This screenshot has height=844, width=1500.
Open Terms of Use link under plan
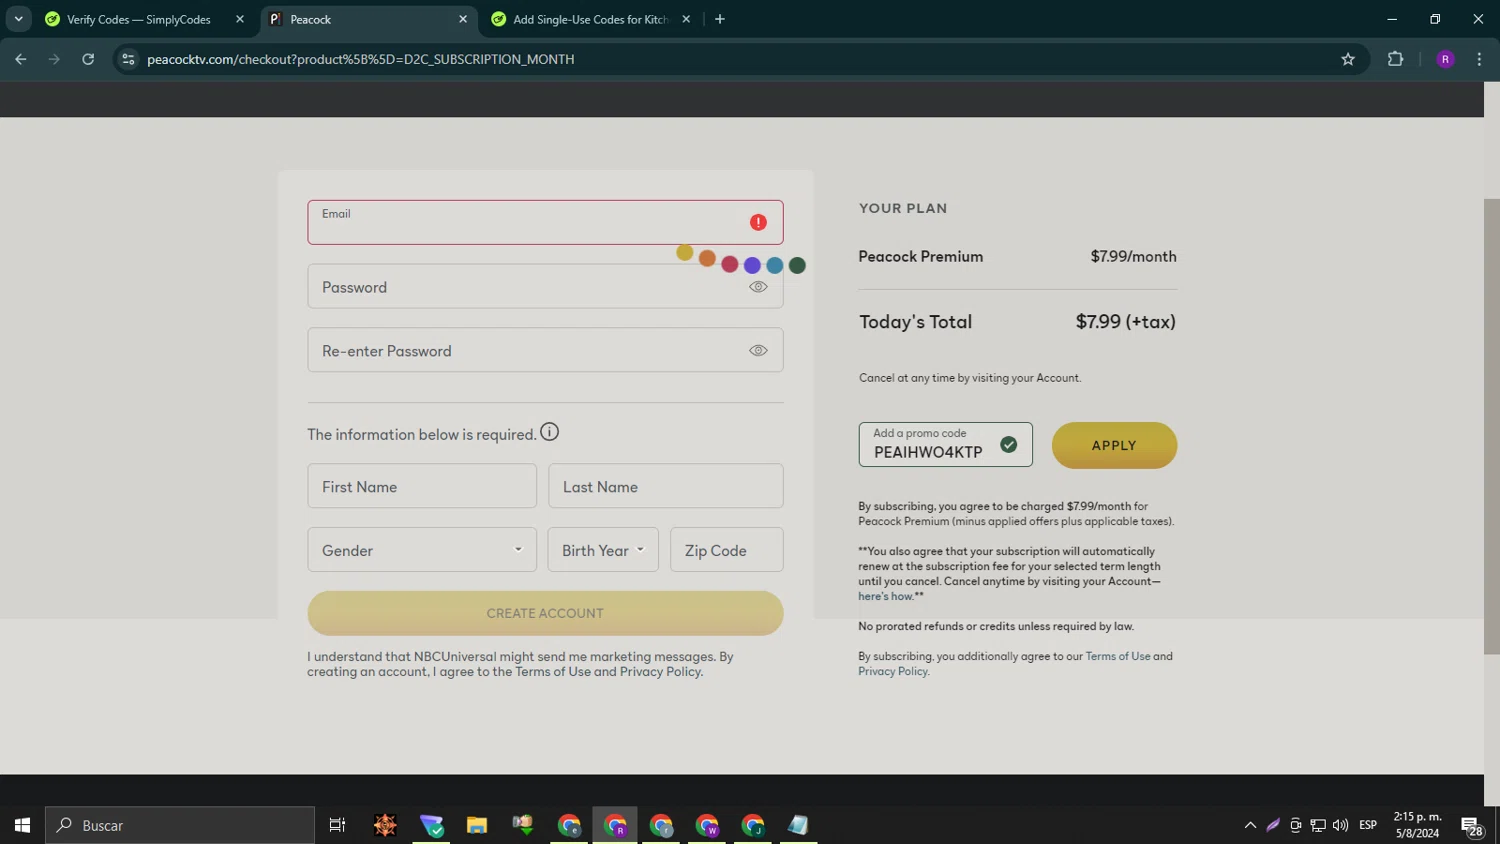tap(1118, 656)
